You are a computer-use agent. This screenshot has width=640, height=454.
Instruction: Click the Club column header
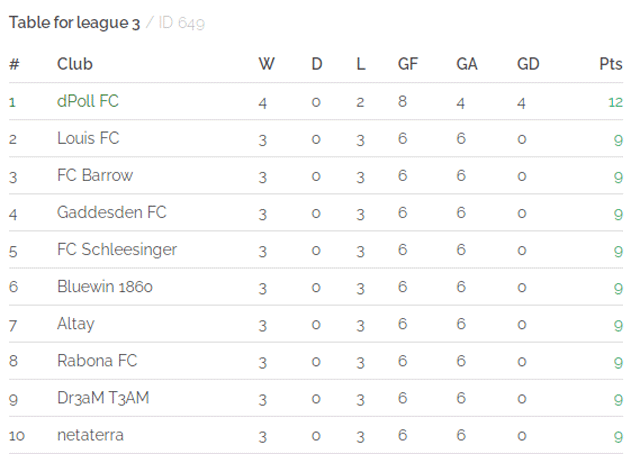(x=75, y=64)
